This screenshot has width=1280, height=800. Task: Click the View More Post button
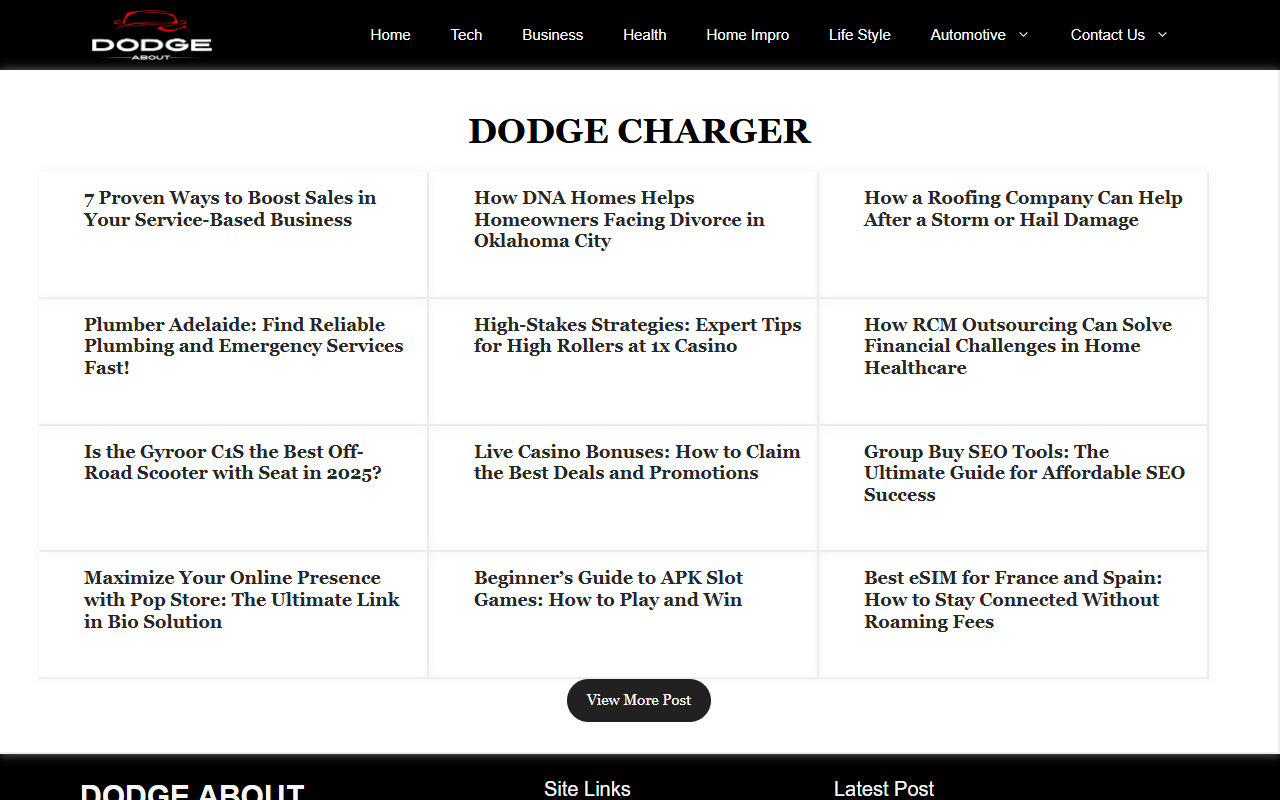[x=639, y=700]
